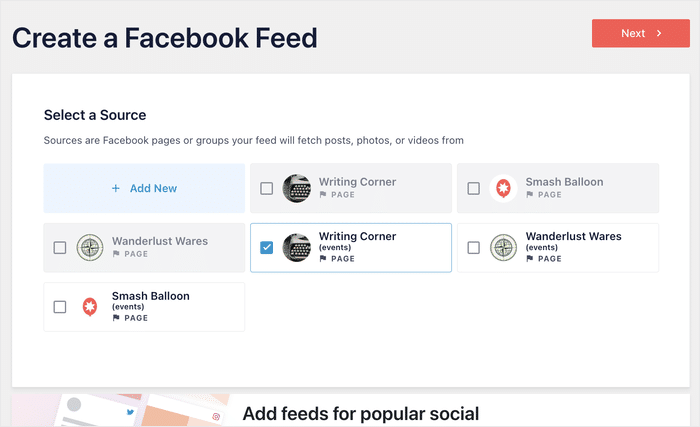Image resolution: width=700 pixels, height=427 pixels.
Task: Click the Create a Facebook Feed title
Action: [x=165, y=38]
